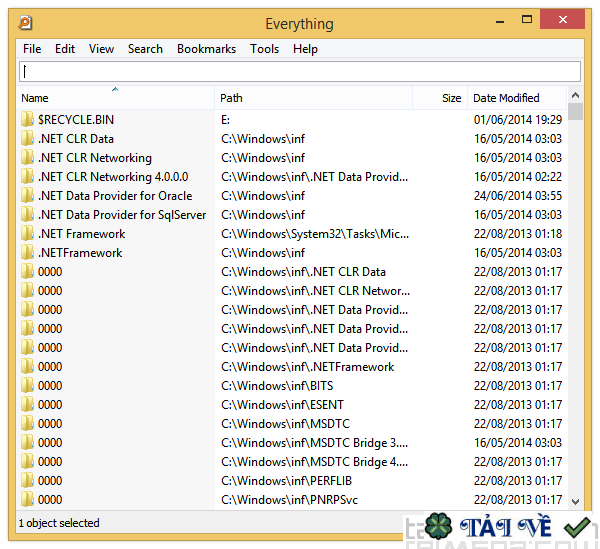Click folder icon of 0000 in inf\MSDTC
The width and height of the screenshot is (600, 549).
[27, 424]
